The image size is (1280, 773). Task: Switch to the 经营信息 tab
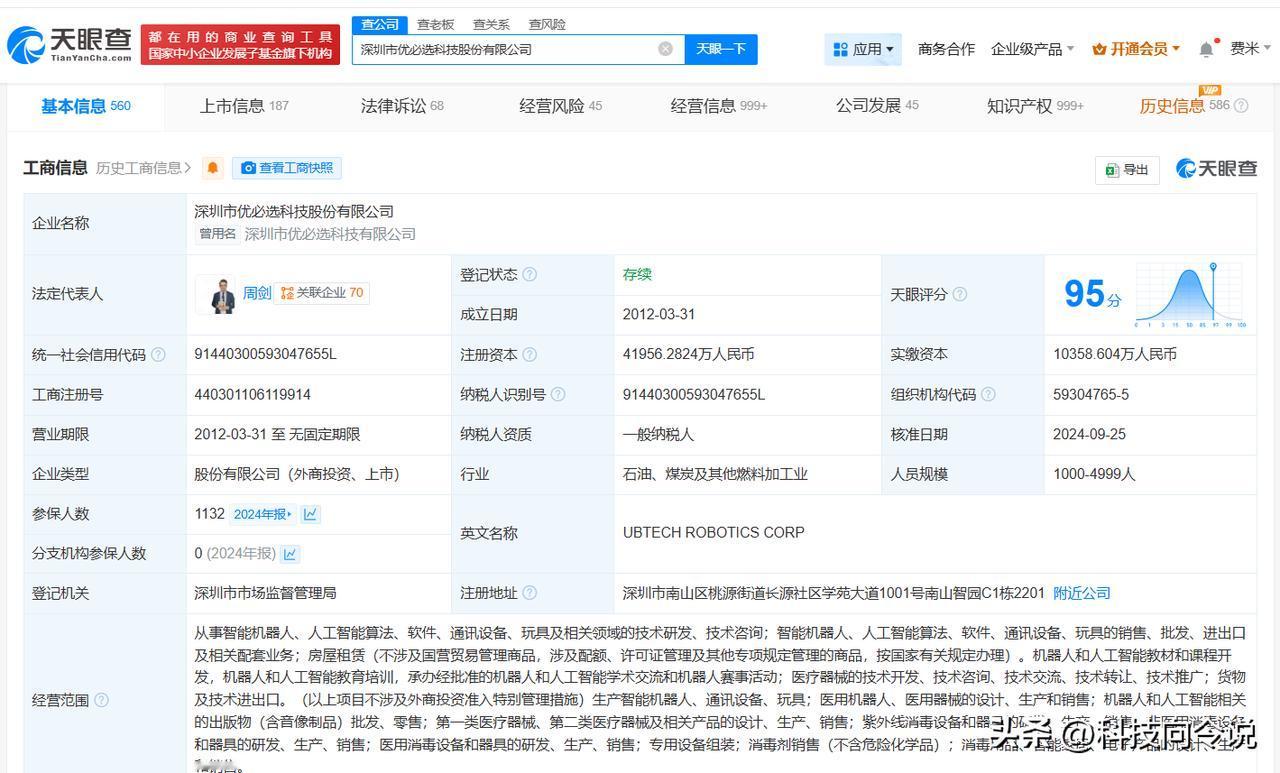click(719, 106)
